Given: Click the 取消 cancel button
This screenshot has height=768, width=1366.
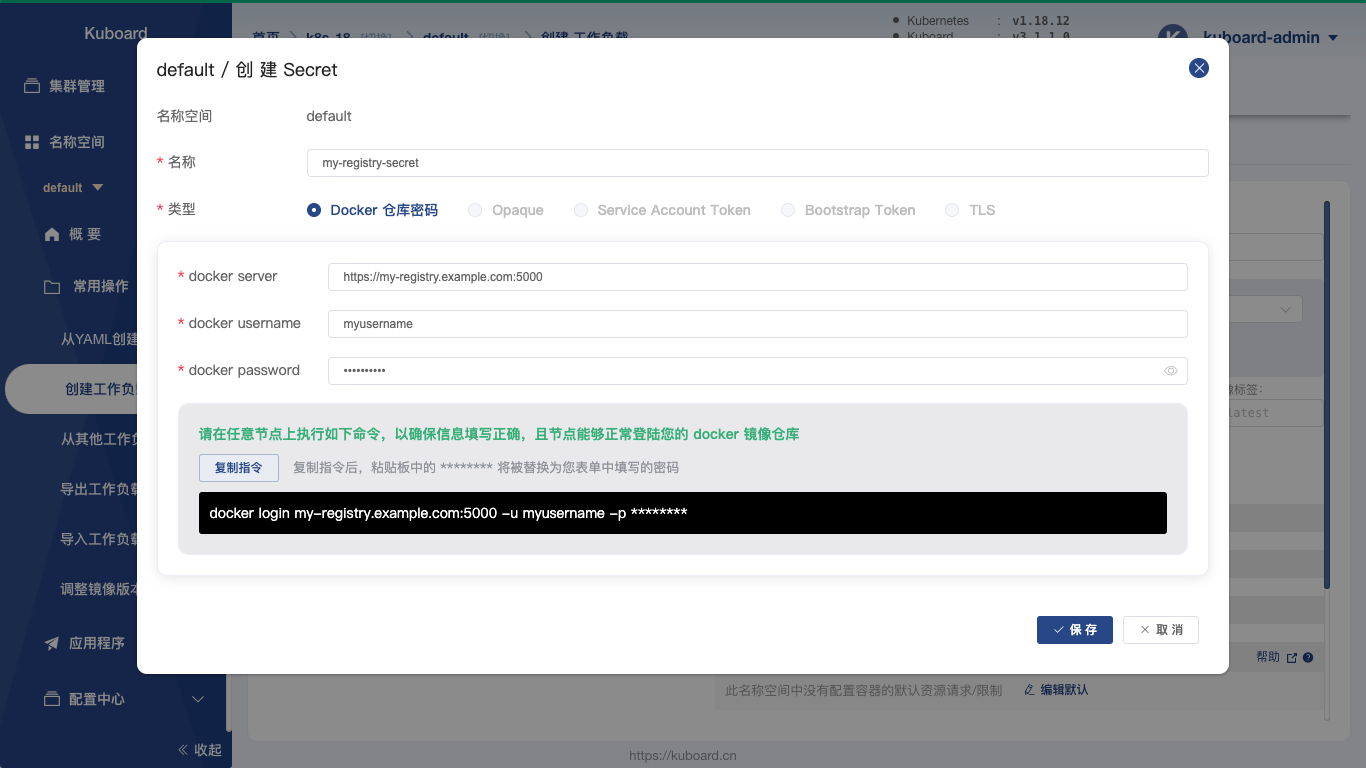Looking at the screenshot, I should (1161, 630).
